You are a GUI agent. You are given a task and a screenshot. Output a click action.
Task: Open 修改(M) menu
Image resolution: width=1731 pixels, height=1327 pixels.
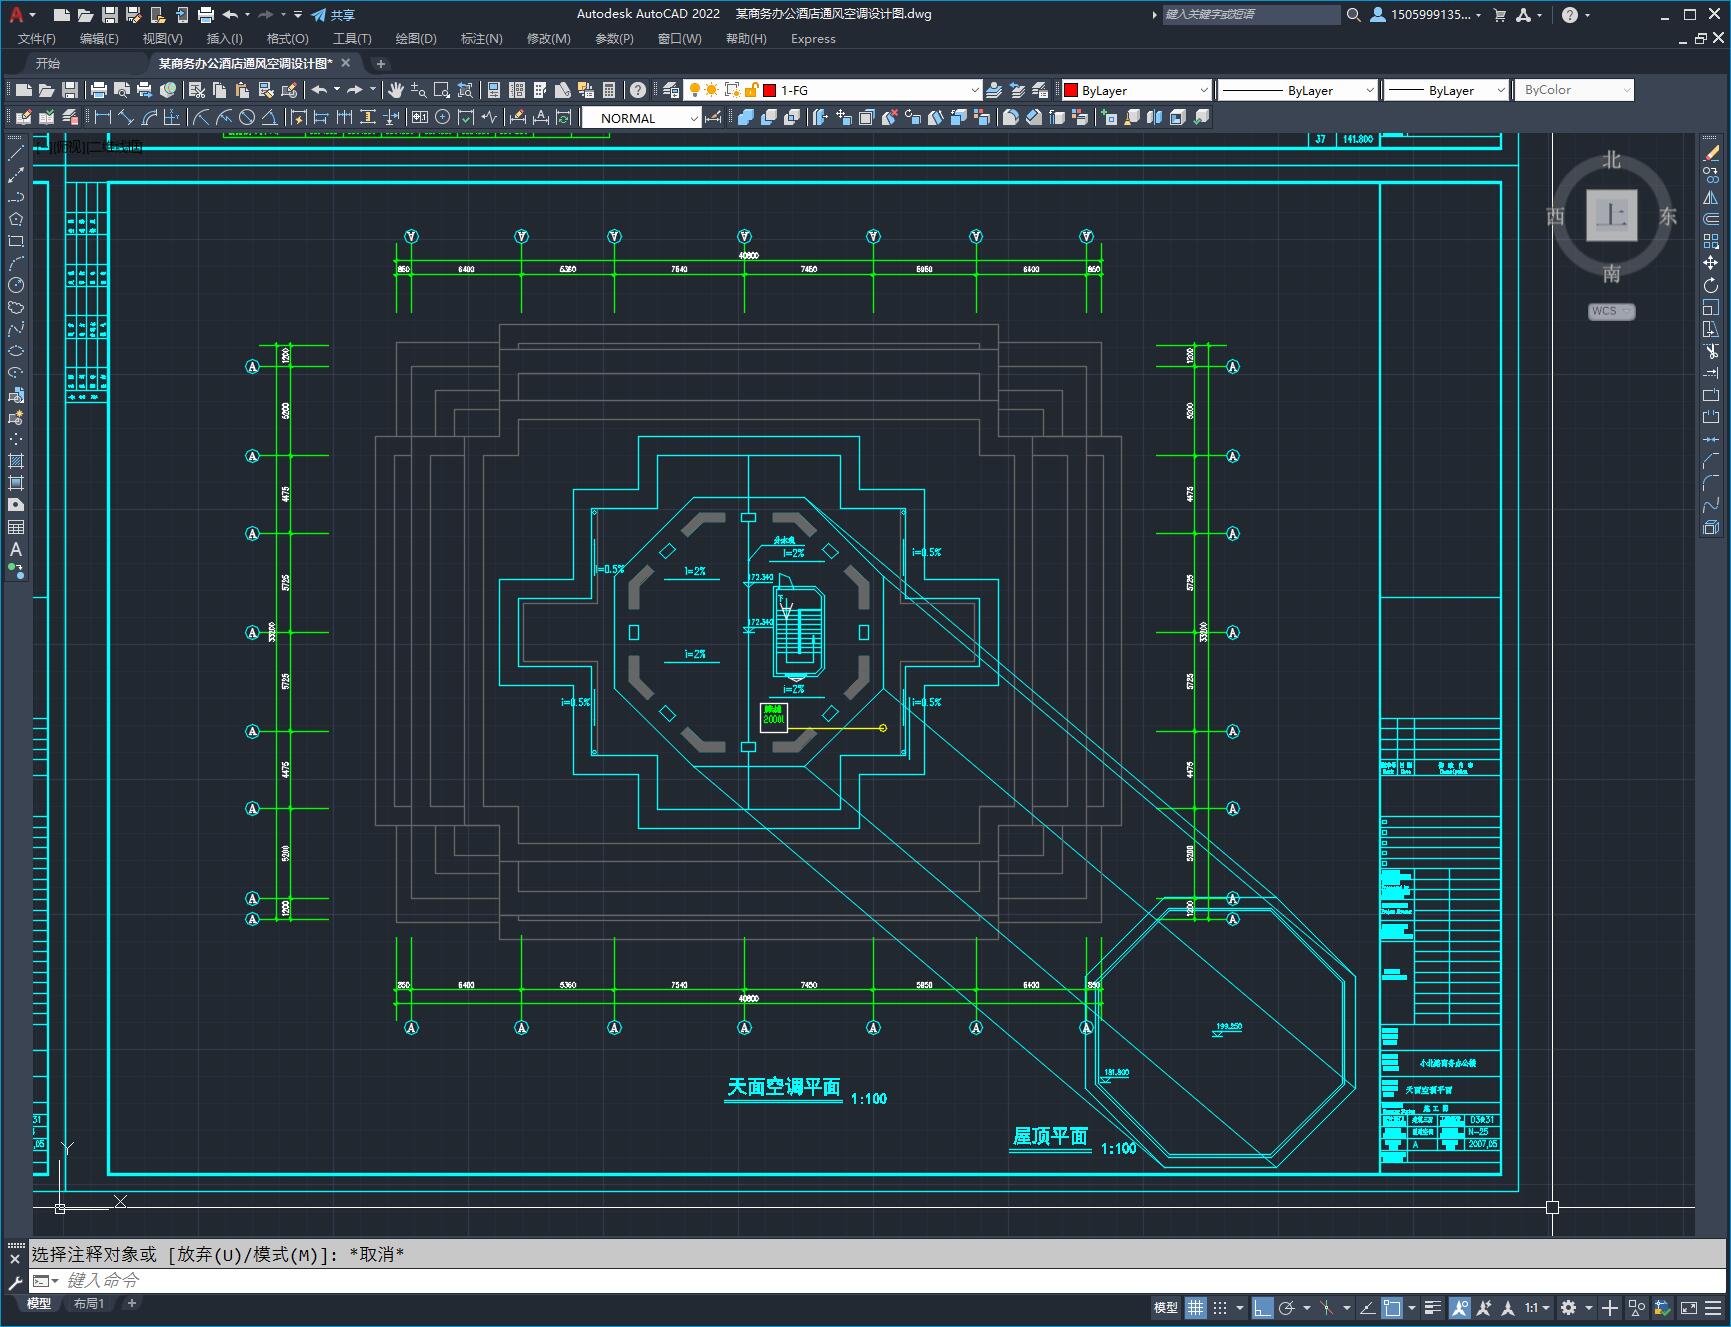[x=548, y=39]
